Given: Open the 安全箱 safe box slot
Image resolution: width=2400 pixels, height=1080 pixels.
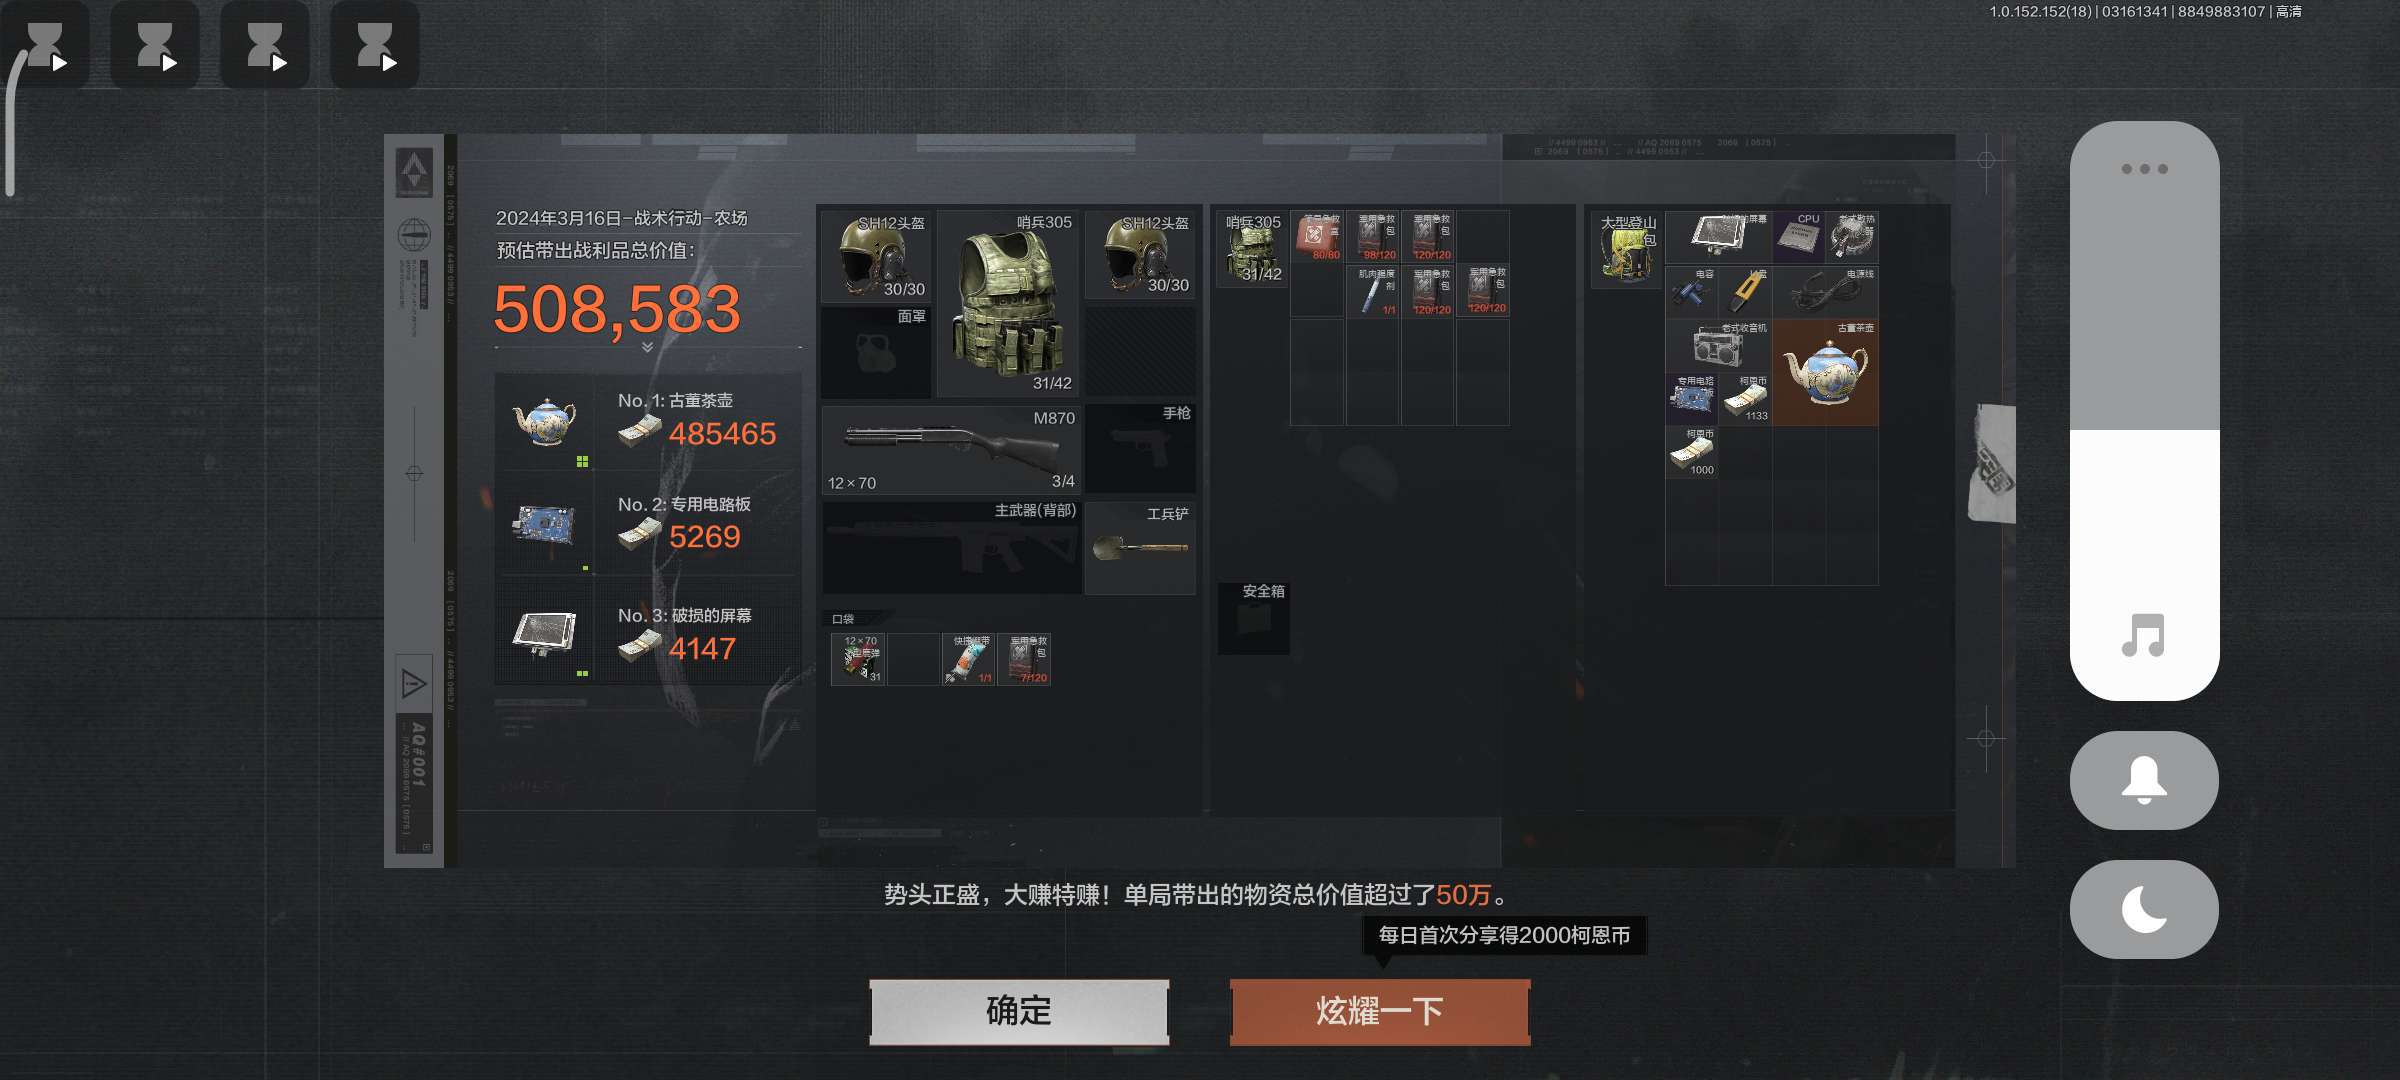Looking at the screenshot, I should (x=1253, y=617).
